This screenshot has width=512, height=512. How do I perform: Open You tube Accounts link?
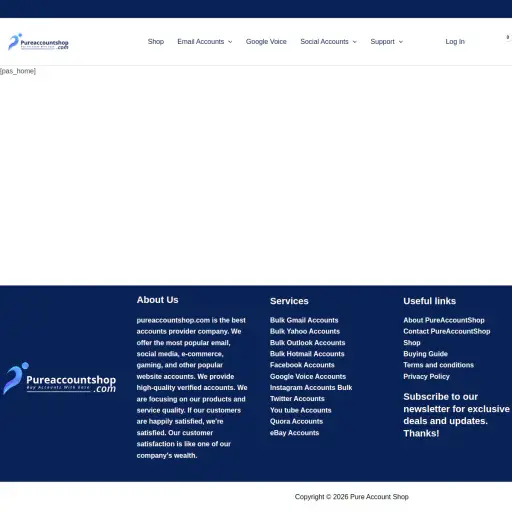pos(300,410)
